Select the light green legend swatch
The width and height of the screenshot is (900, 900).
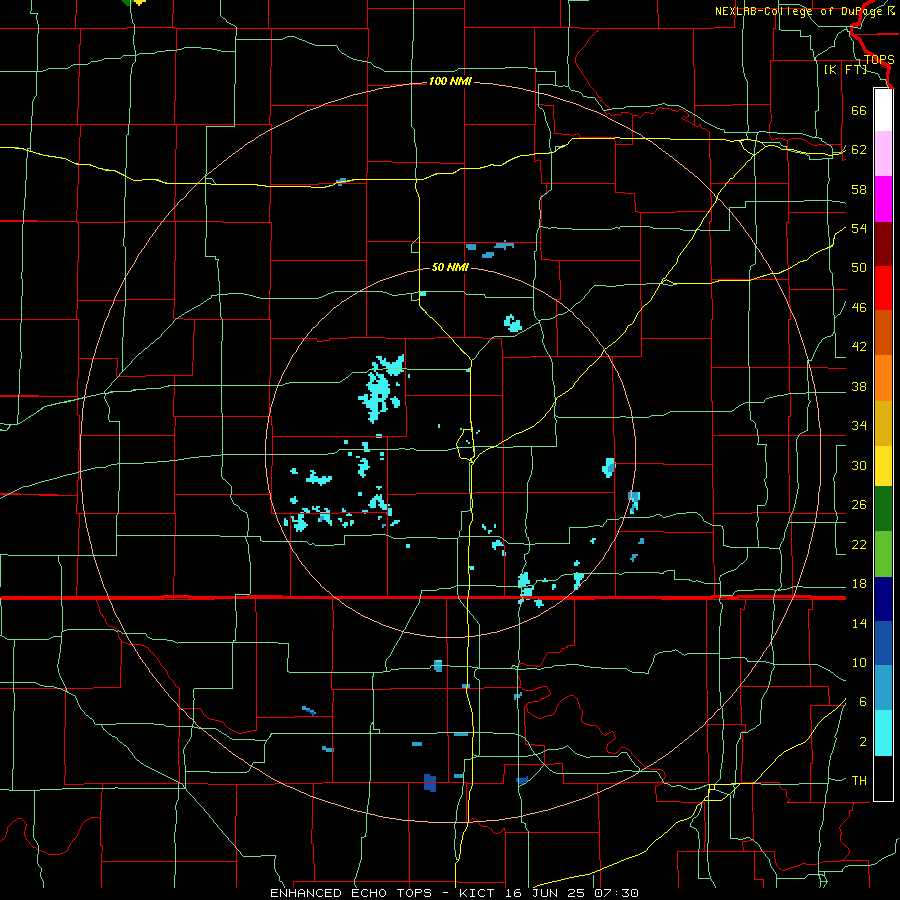[883, 553]
